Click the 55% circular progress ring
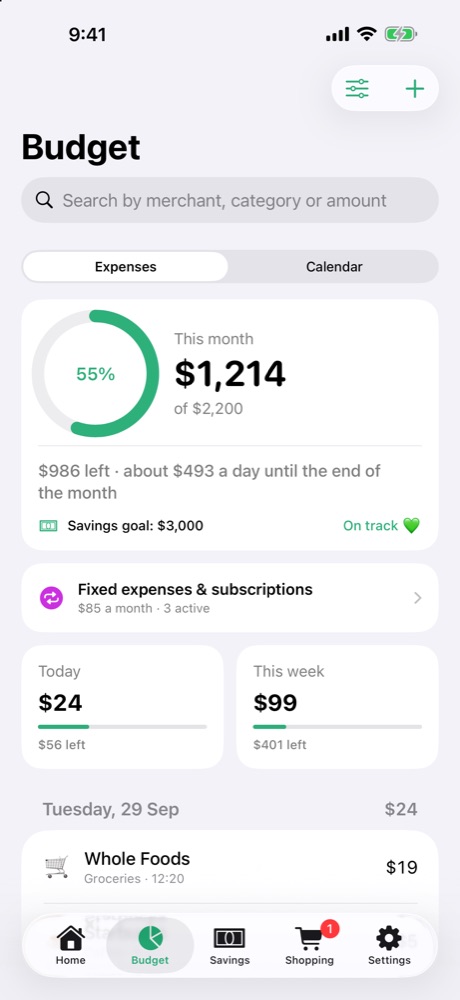The height and width of the screenshot is (1000, 460). [96, 374]
